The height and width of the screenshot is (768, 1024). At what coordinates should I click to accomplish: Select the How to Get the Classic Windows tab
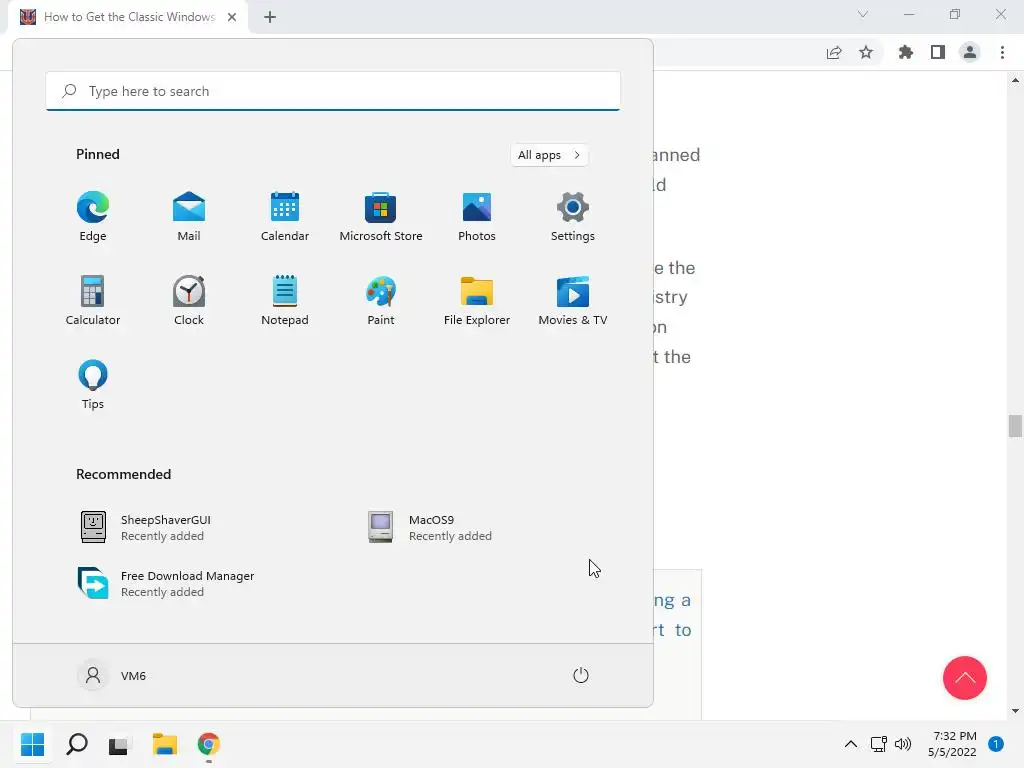pos(129,17)
